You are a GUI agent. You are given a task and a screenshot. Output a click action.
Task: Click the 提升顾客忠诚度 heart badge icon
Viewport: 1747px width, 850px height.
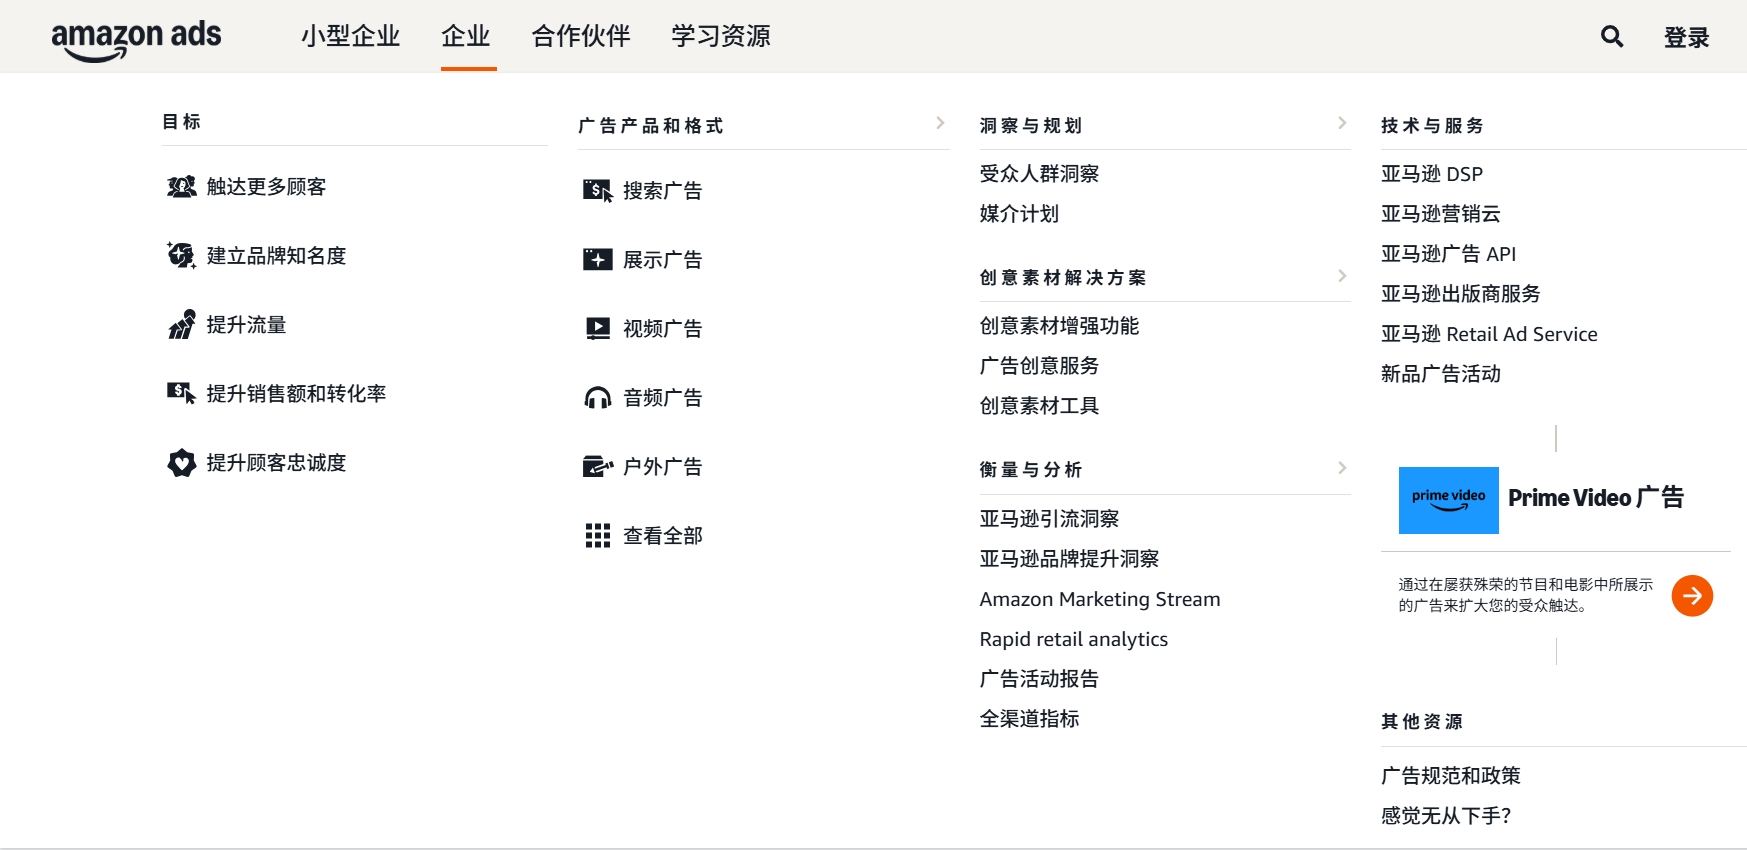[x=181, y=463]
